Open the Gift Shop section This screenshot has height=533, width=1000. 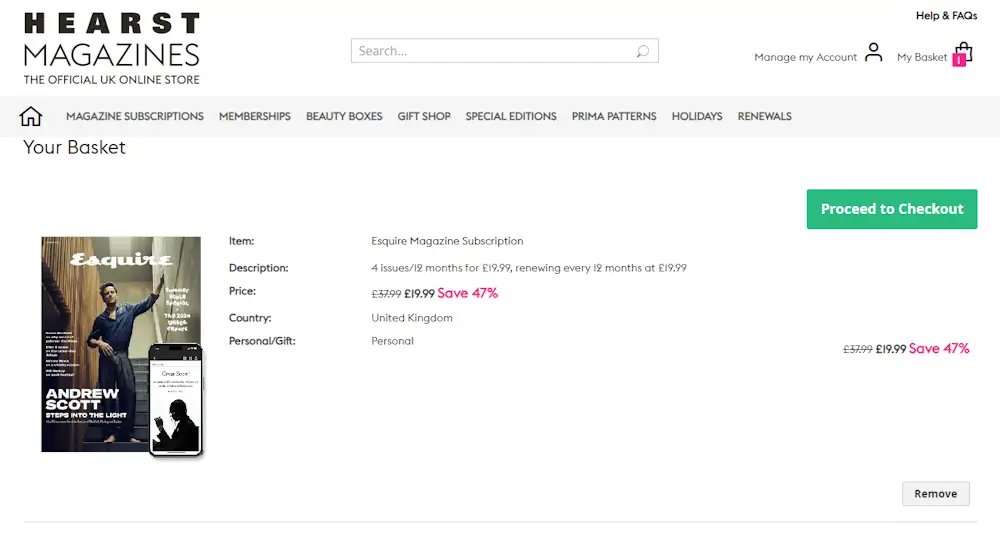pos(424,116)
